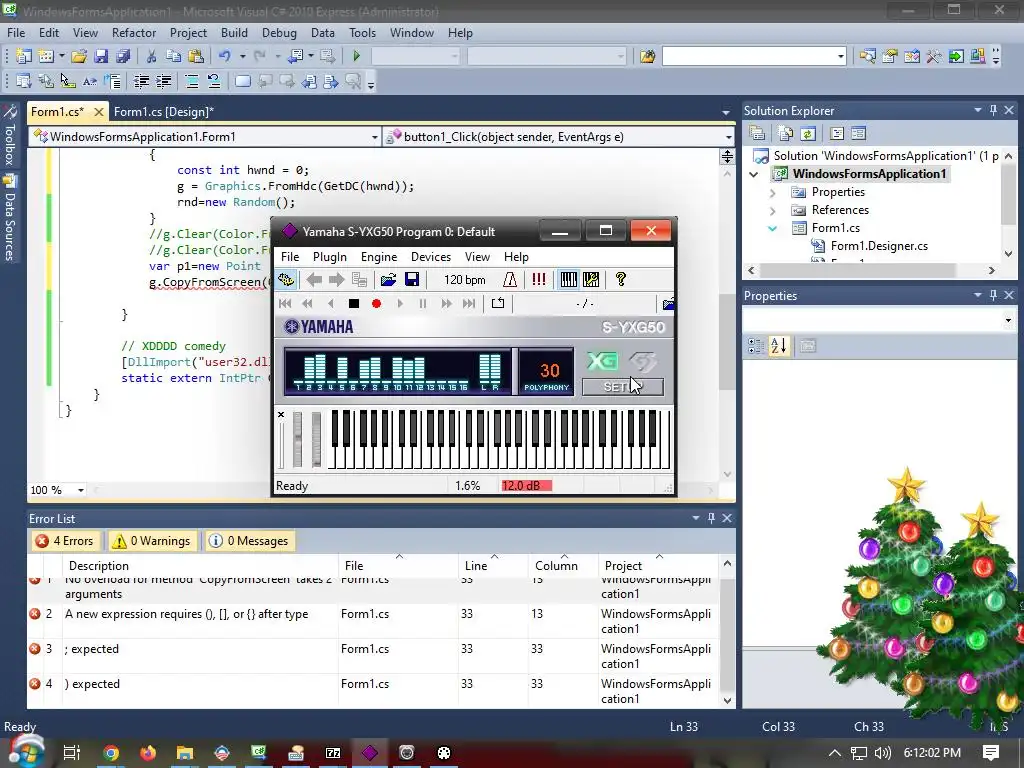Open the Devices menu
Image resolution: width=1024 pixels, height=768 pixels.
click(430, 257)
